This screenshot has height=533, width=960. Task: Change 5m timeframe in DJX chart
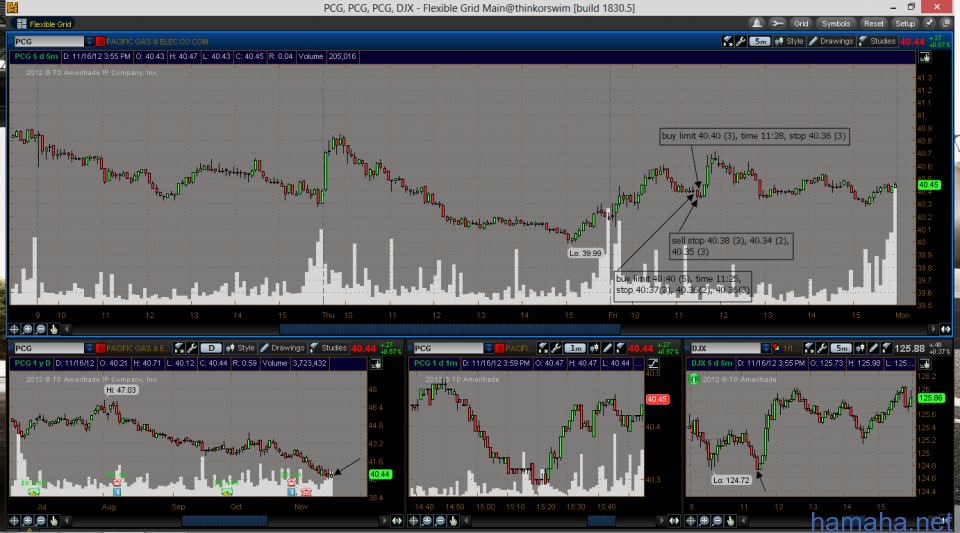[841, 348]
